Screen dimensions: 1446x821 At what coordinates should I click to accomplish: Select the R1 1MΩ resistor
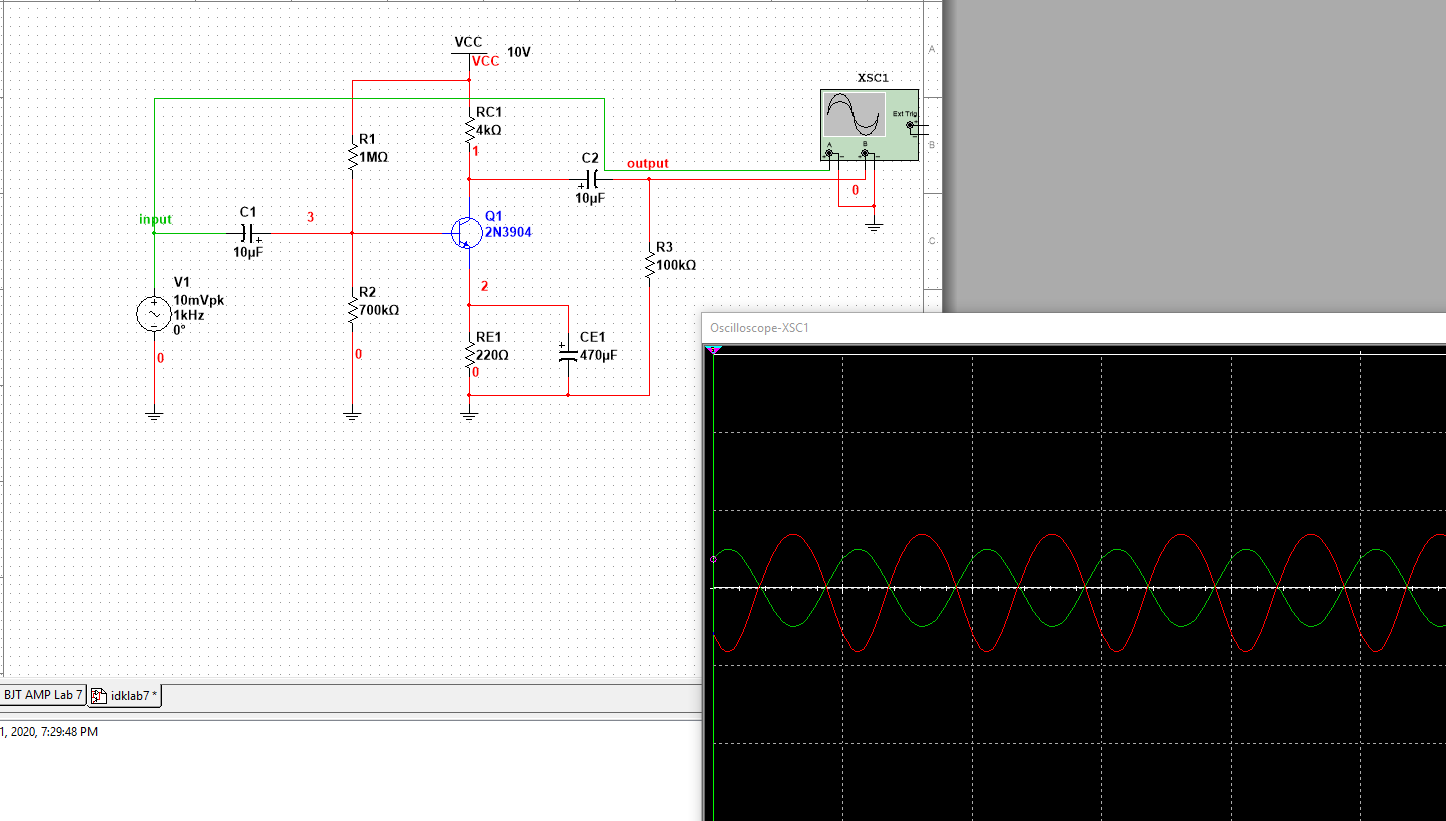(x=352, y=150)
